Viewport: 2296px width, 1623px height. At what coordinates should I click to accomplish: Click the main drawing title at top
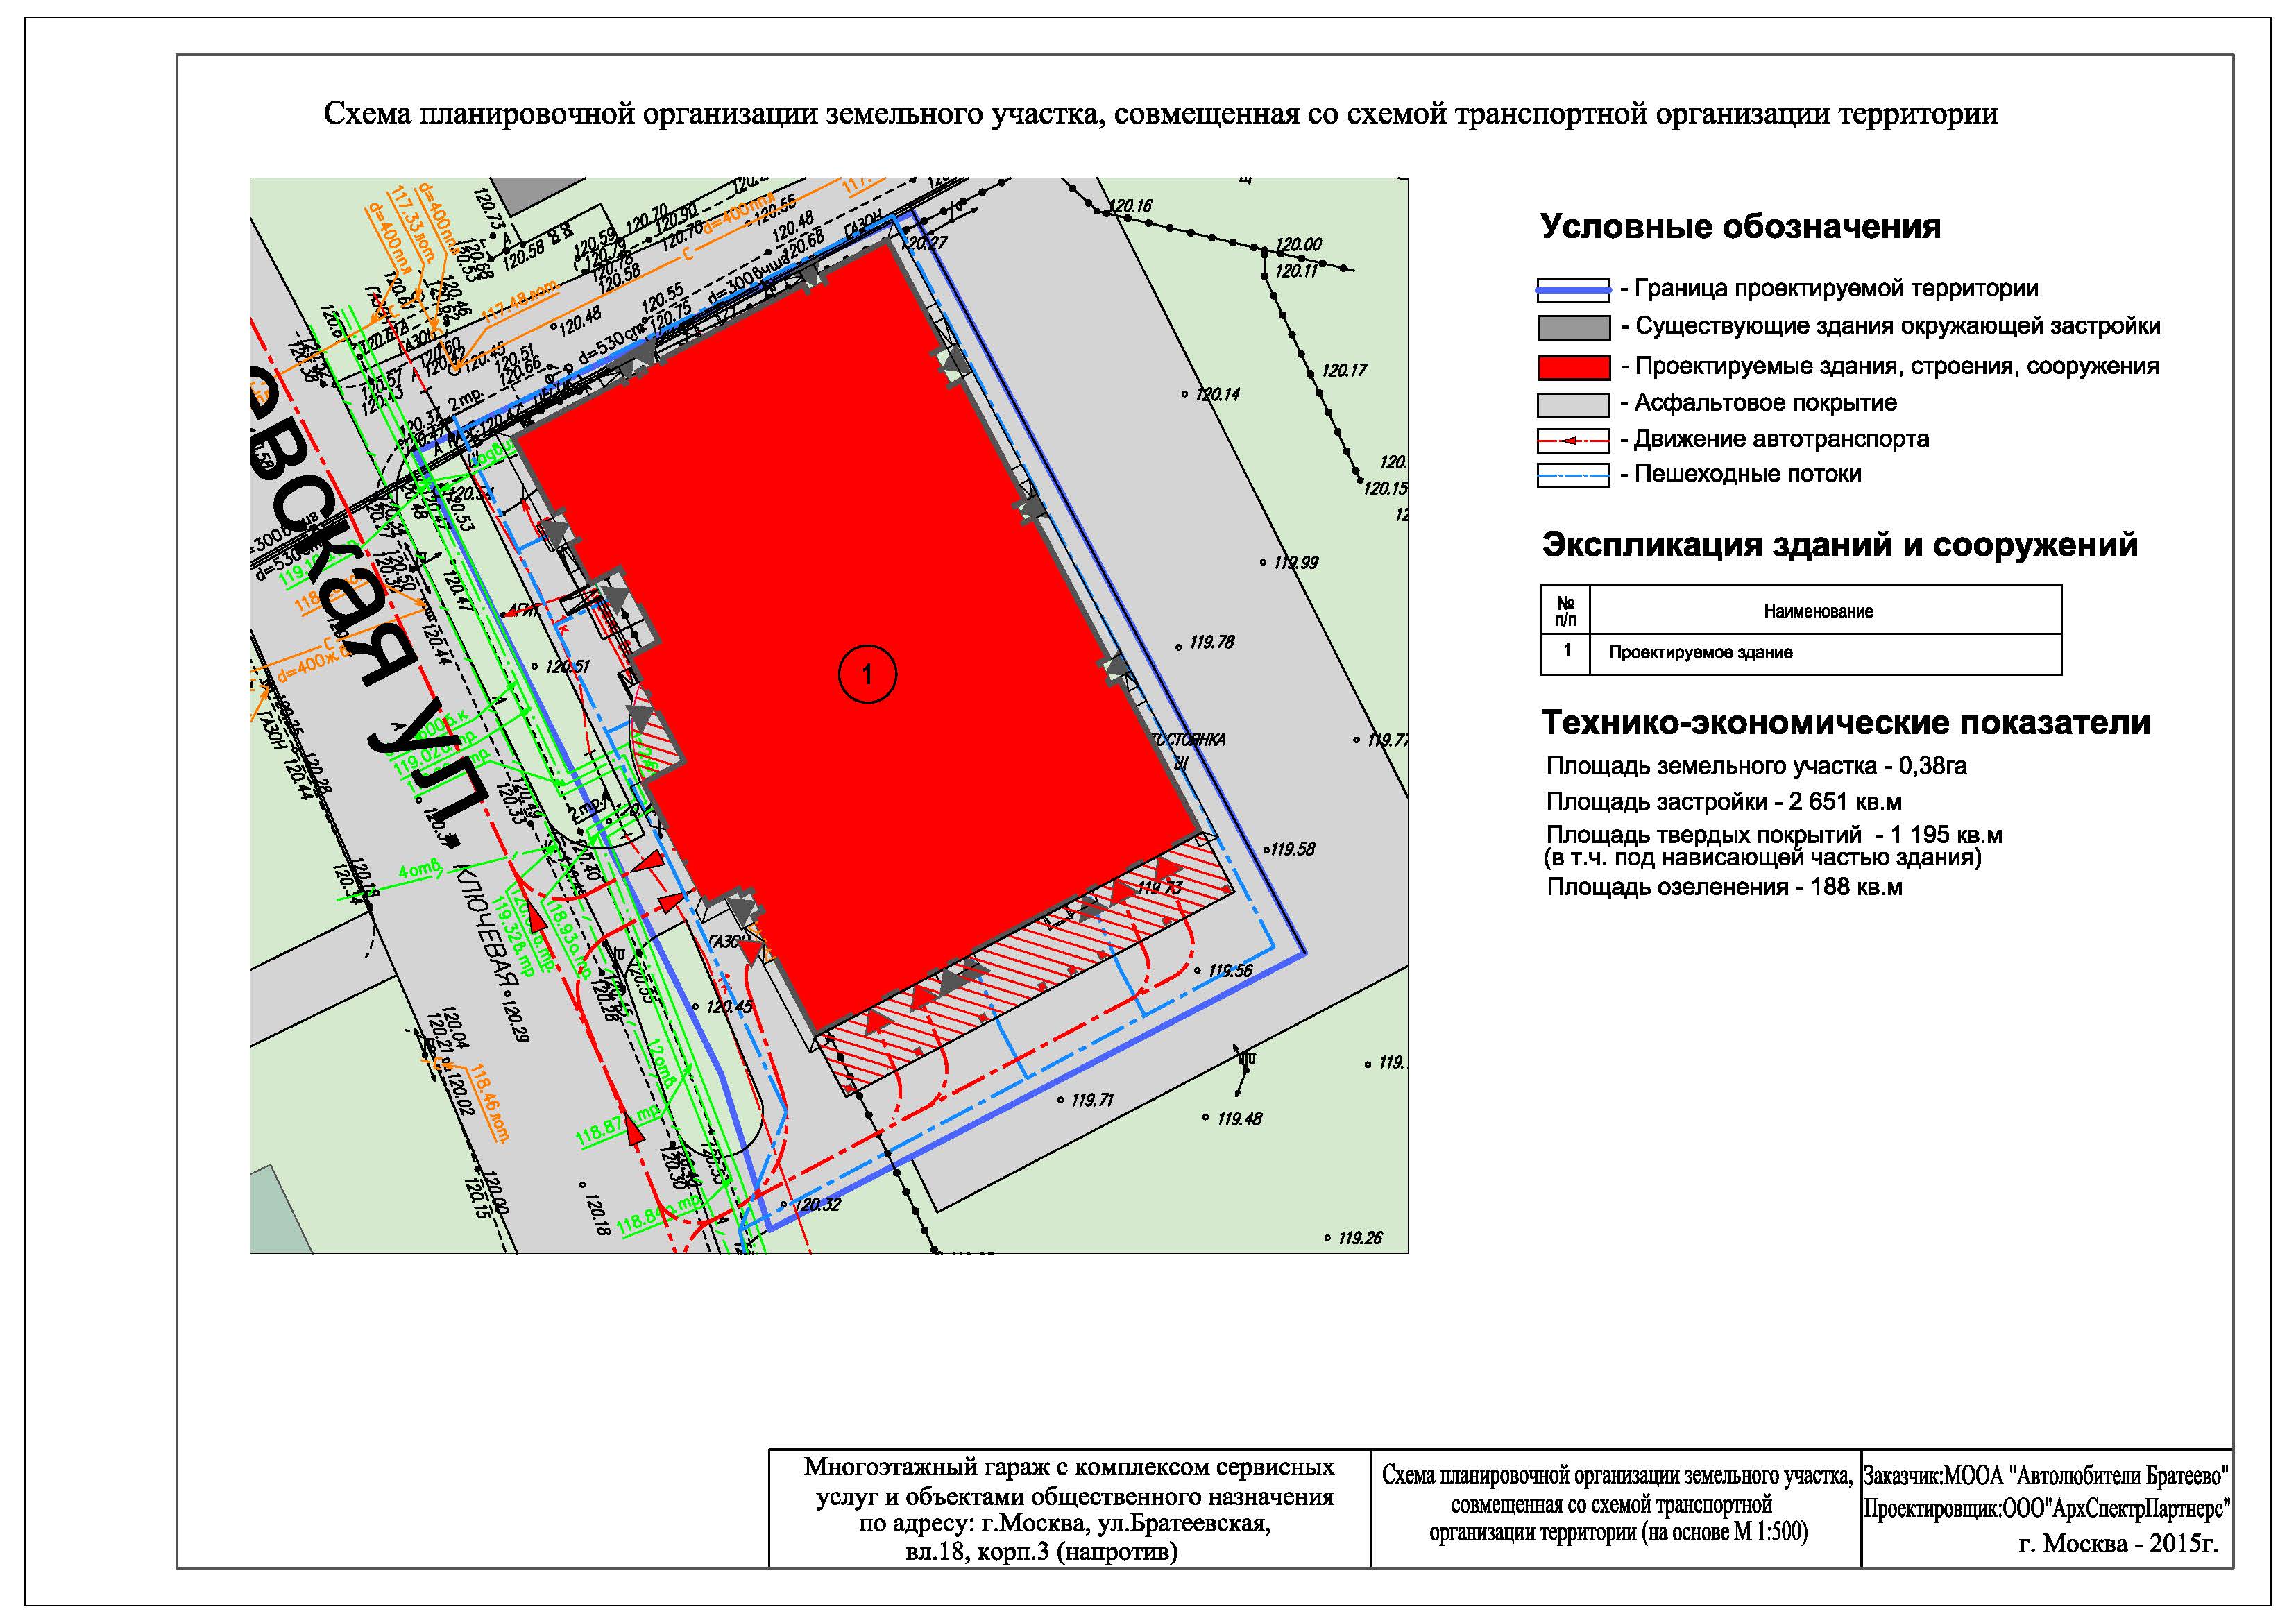pos(1160,114)
